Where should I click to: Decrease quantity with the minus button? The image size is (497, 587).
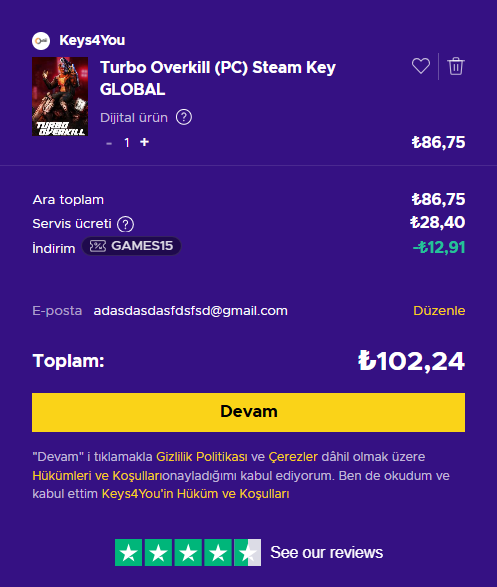pyautogui.click(x=109, y=143)
